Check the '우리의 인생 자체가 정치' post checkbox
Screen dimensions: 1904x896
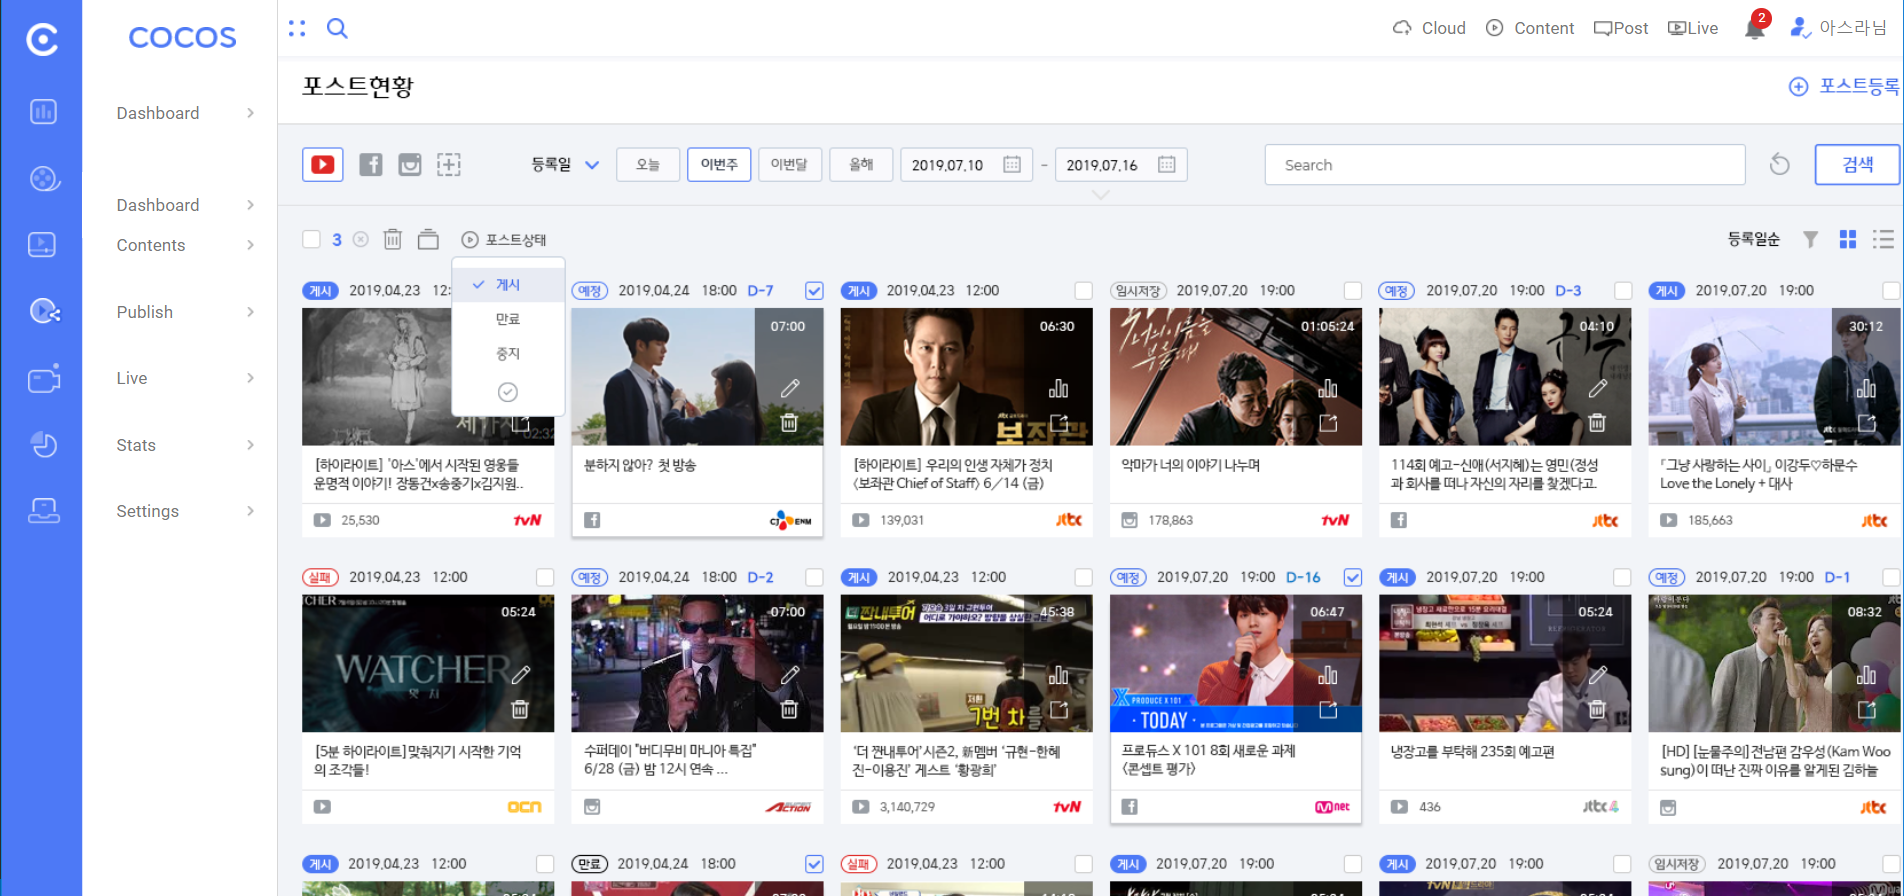(1083, 291)
